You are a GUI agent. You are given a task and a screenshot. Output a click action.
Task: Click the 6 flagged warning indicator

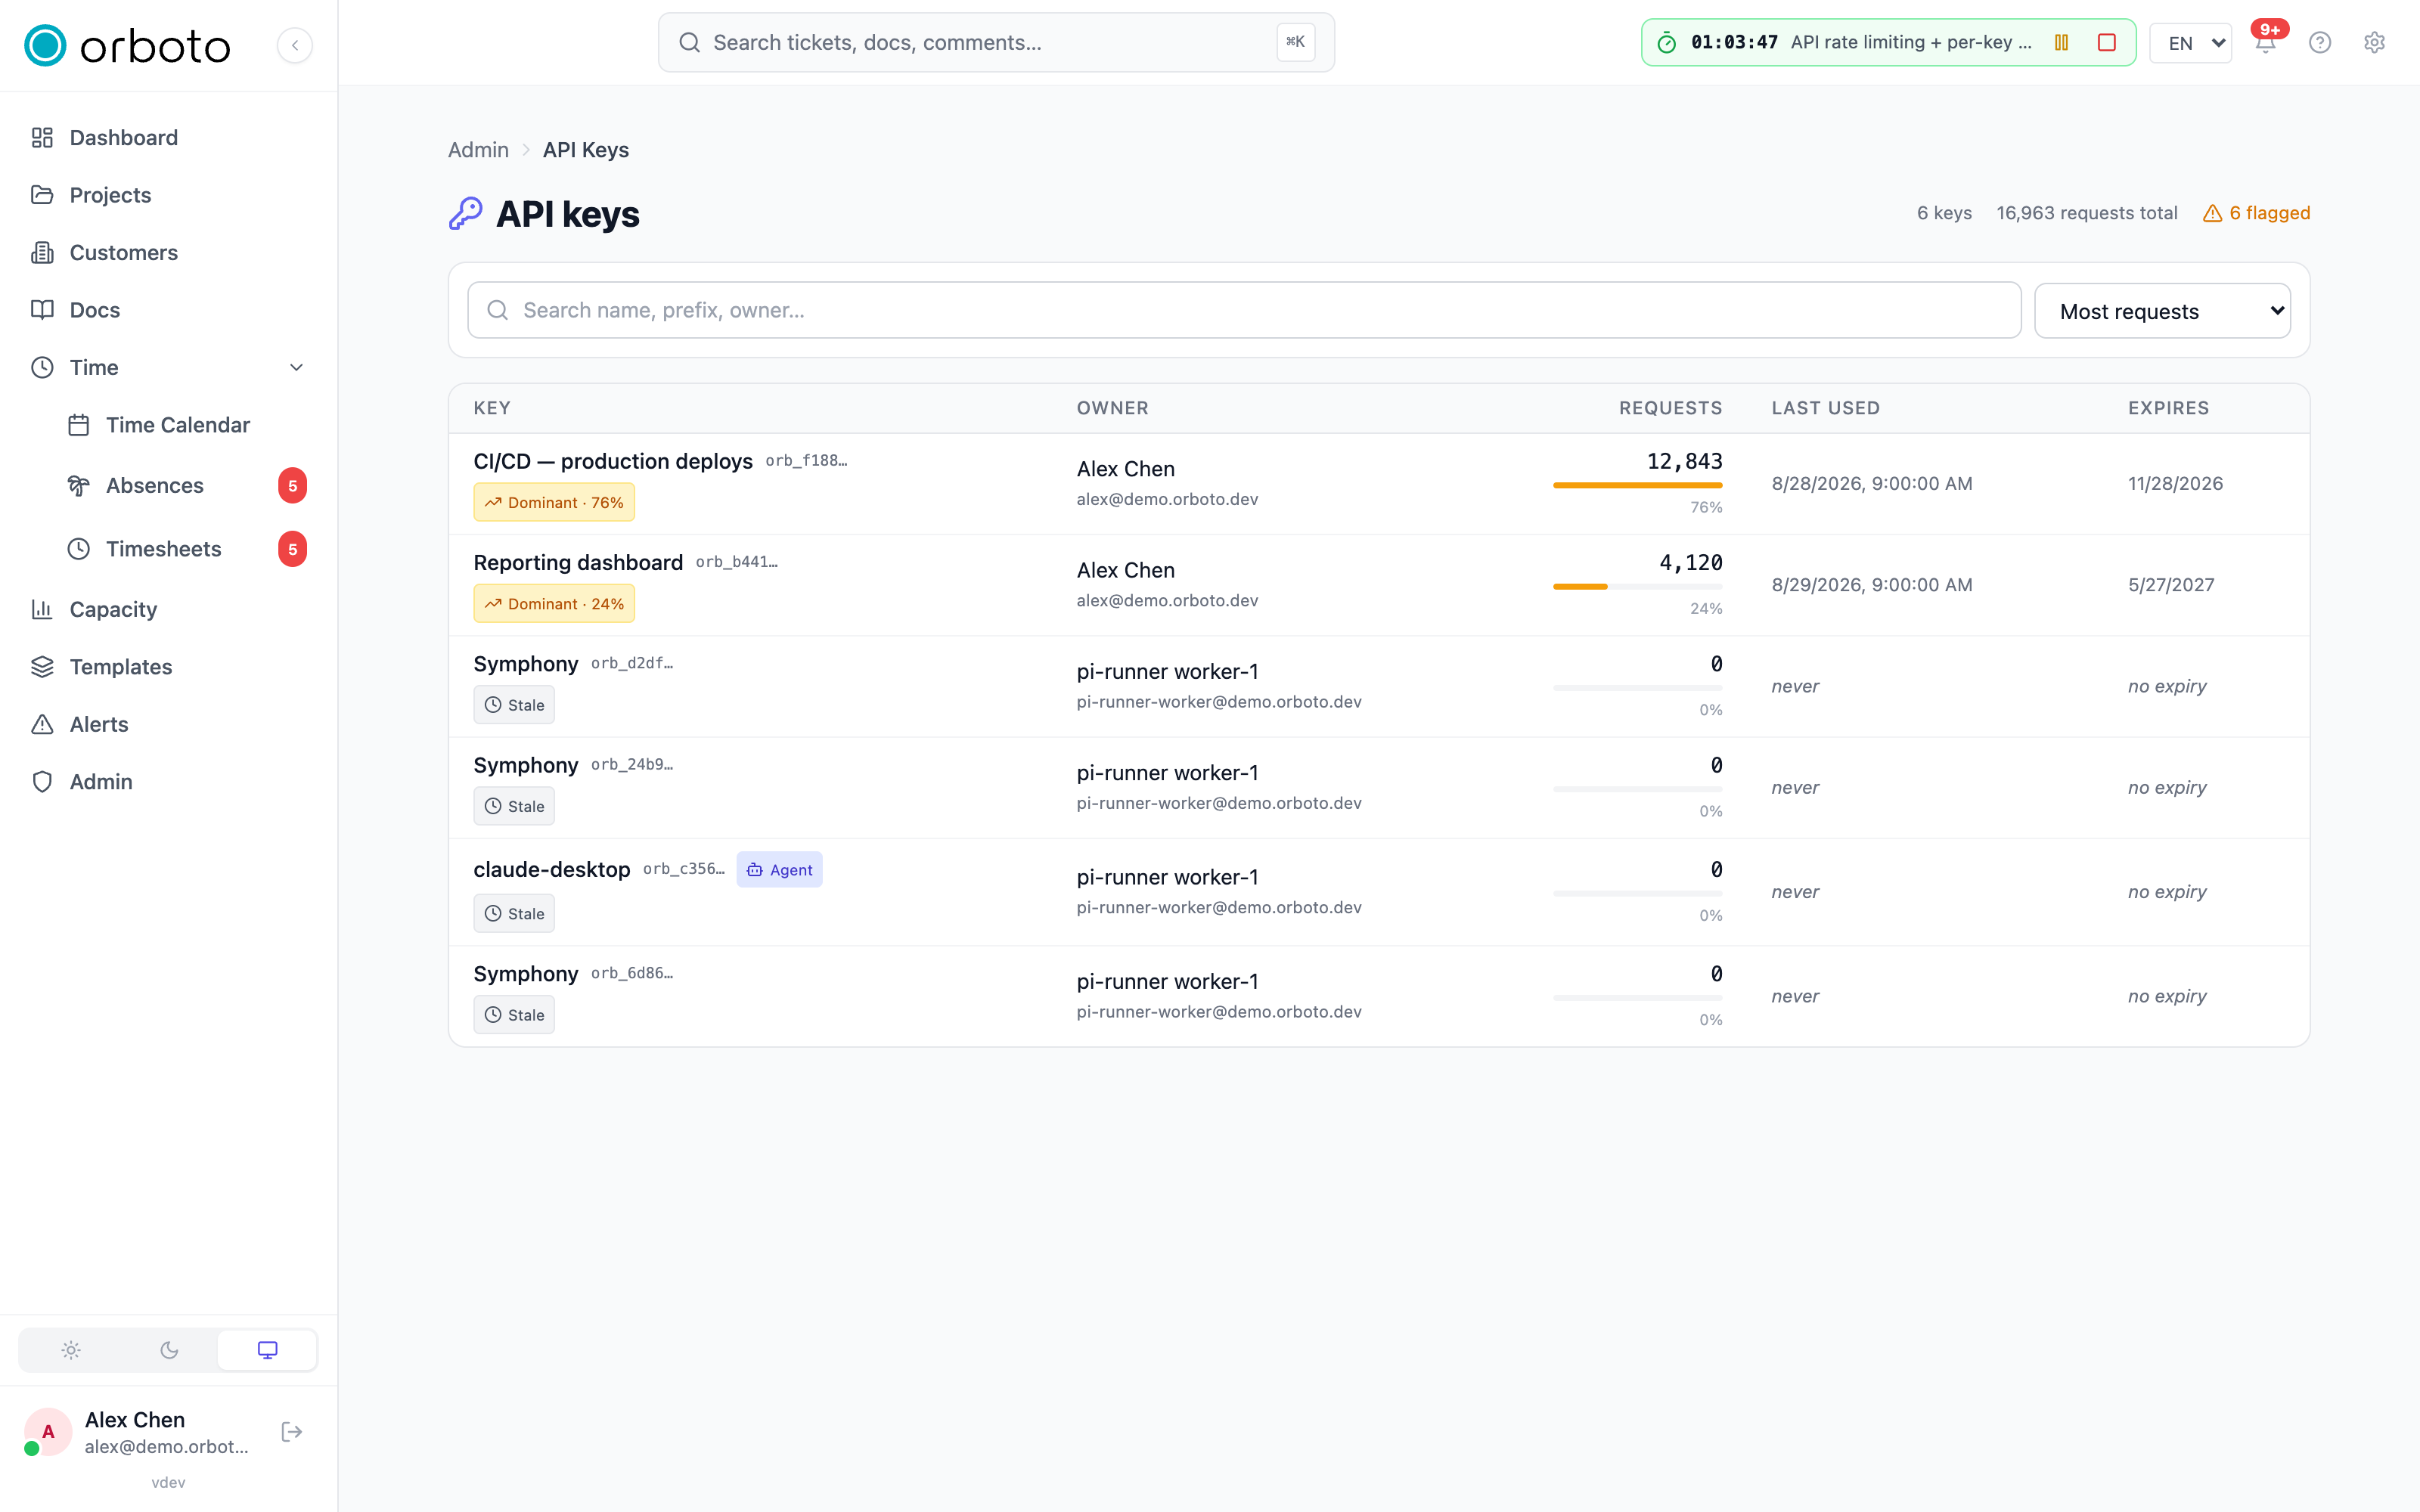(x=2256, y=213)
